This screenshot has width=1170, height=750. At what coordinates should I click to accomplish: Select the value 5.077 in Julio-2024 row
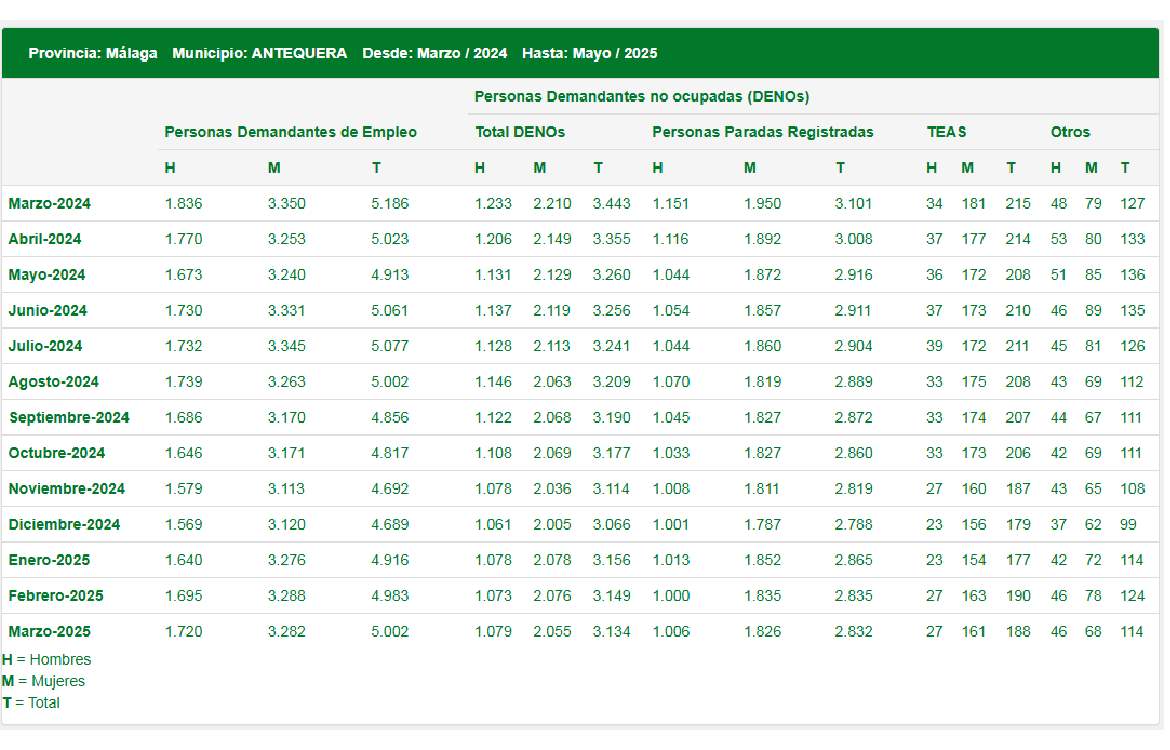pyautogui.click(x=390, y=346)
